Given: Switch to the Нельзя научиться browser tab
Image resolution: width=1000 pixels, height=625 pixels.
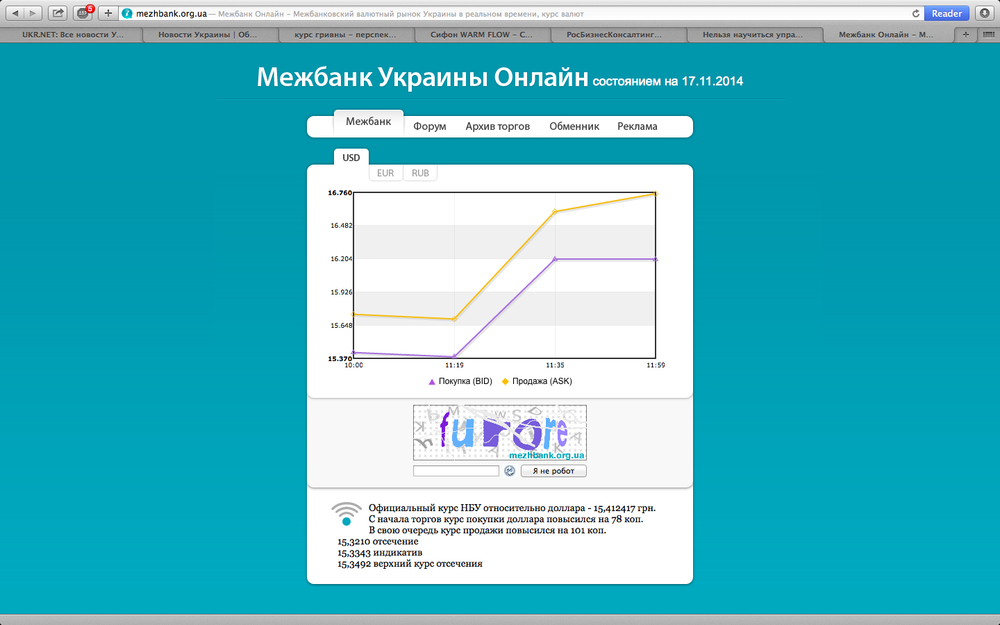Looking at the screenshot, I should [753, 34].
